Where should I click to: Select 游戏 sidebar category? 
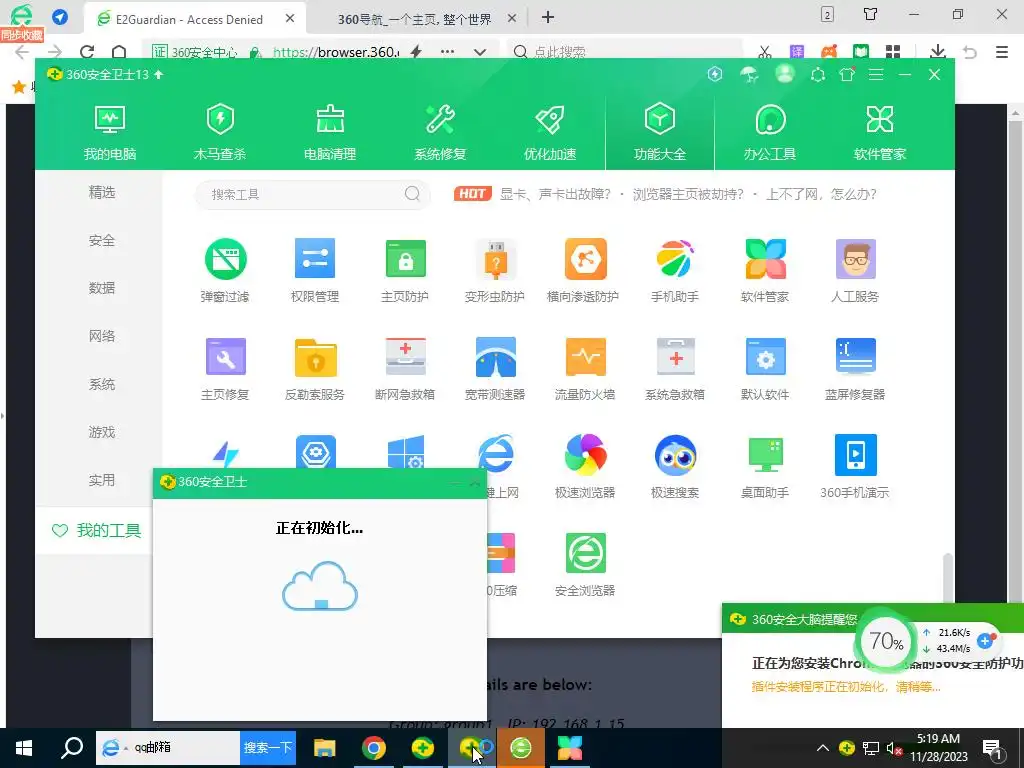point(102,432)
